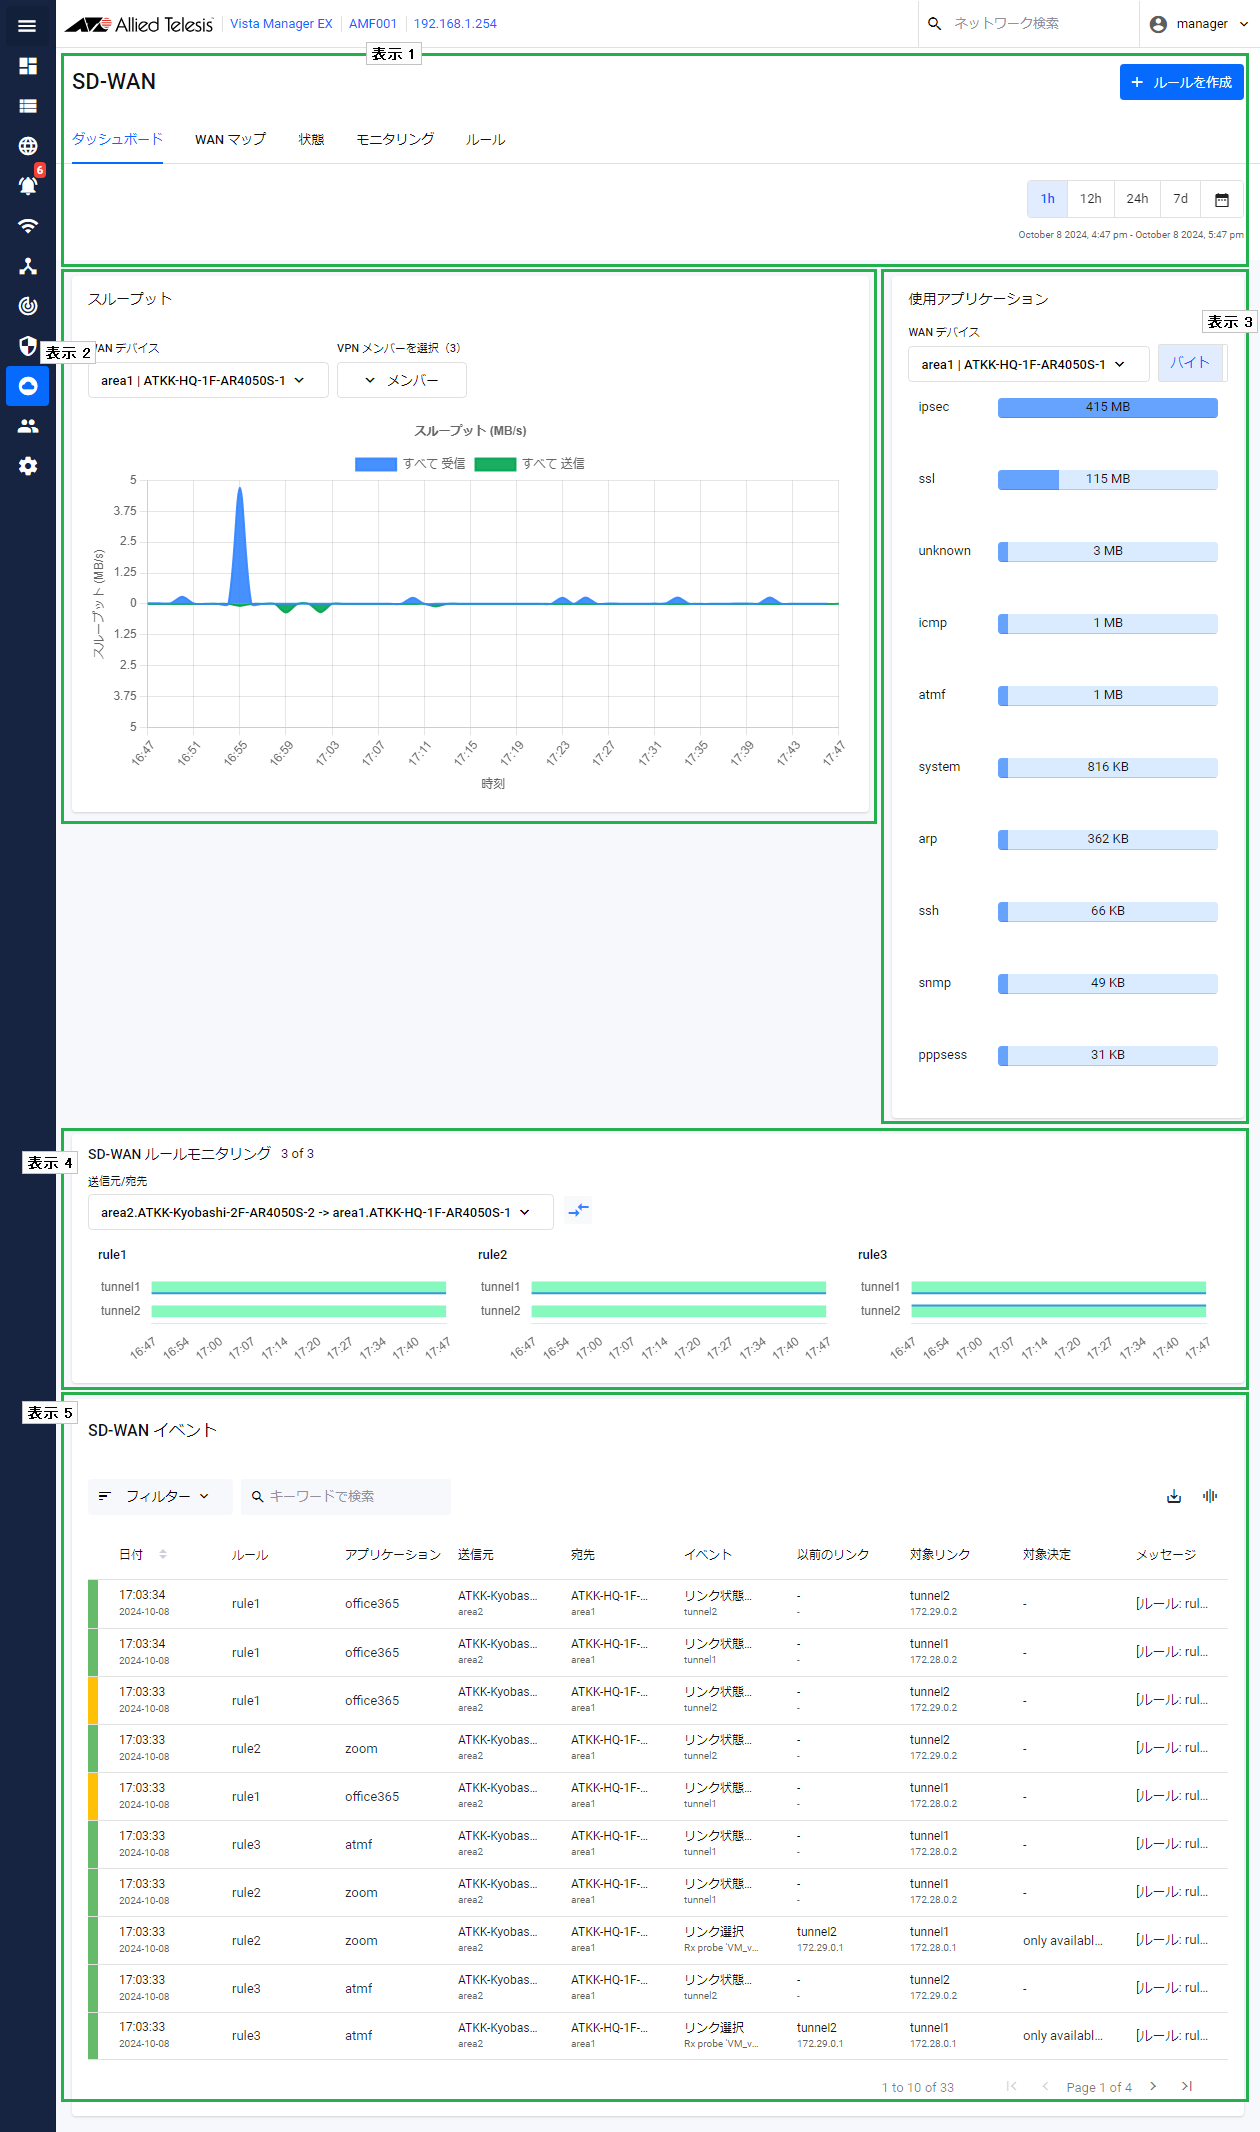Expand the throughput WAN device dropdown
Image resolution: width=1260 pixels, height=2132 pixels.
pos(207,380)
